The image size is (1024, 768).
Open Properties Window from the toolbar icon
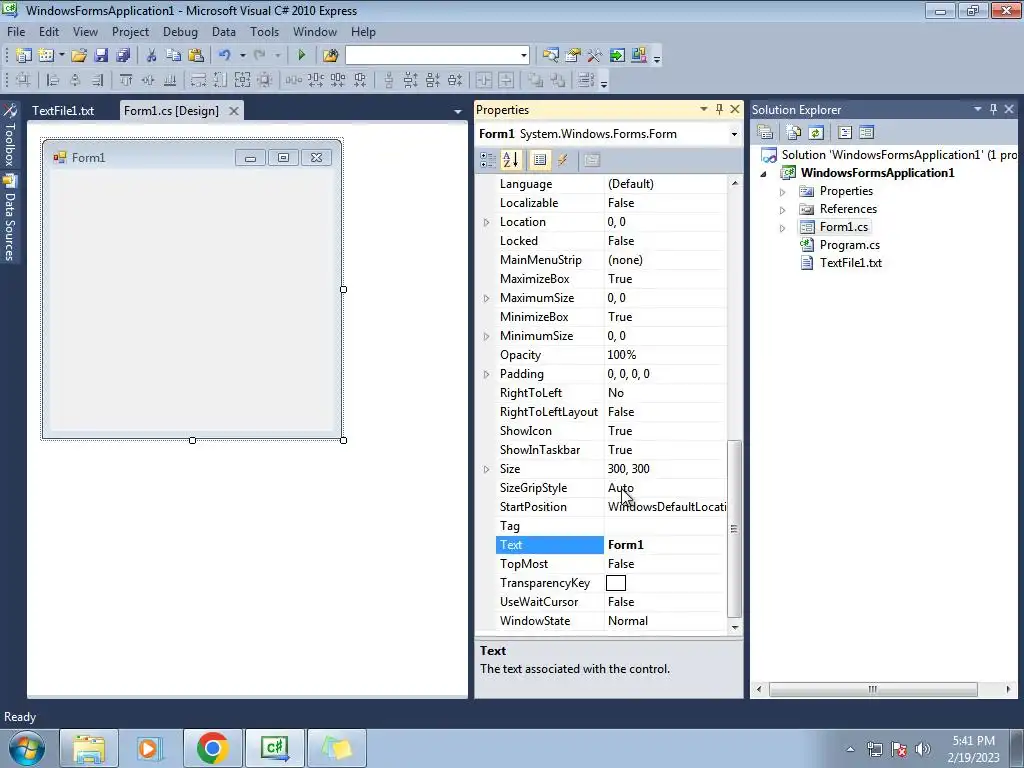tap(573, 56)
